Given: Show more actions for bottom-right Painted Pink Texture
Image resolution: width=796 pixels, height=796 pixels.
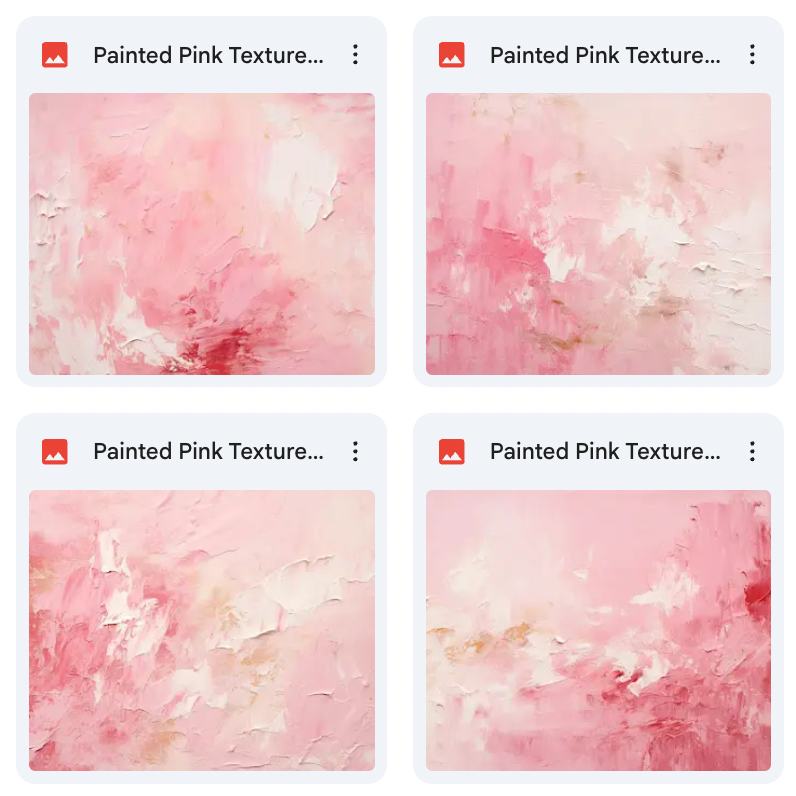Looking at the screenshot, I should tap(752, 451).
